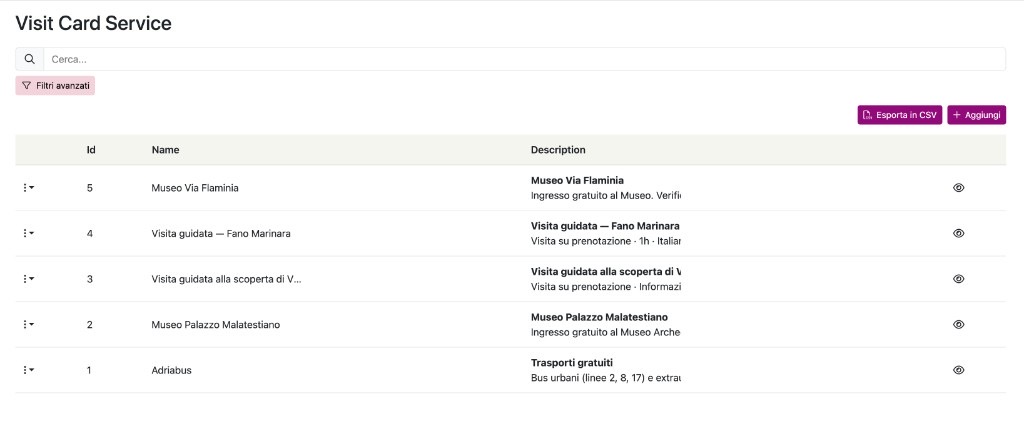Open row actions menu for Museo Via Flaminia
This screenshot has height=444, width=1024.
click(x=28, y=187)
